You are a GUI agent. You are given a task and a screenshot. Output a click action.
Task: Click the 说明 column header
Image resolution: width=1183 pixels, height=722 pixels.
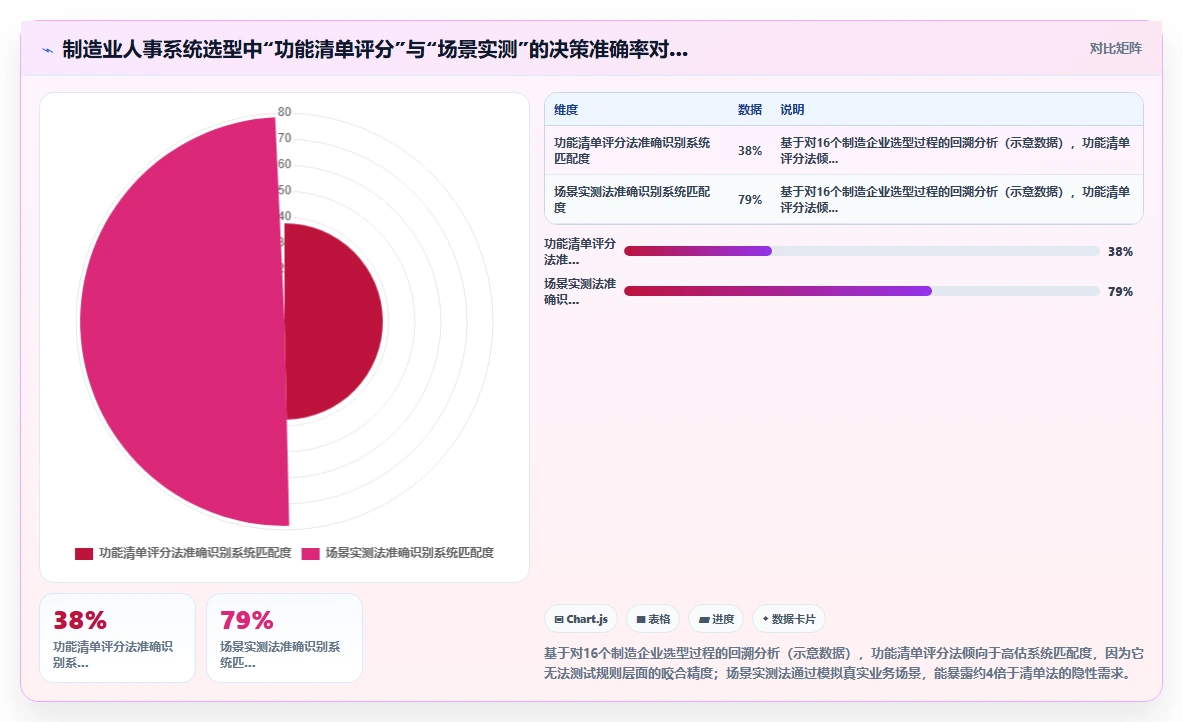[x=792, y=109]
